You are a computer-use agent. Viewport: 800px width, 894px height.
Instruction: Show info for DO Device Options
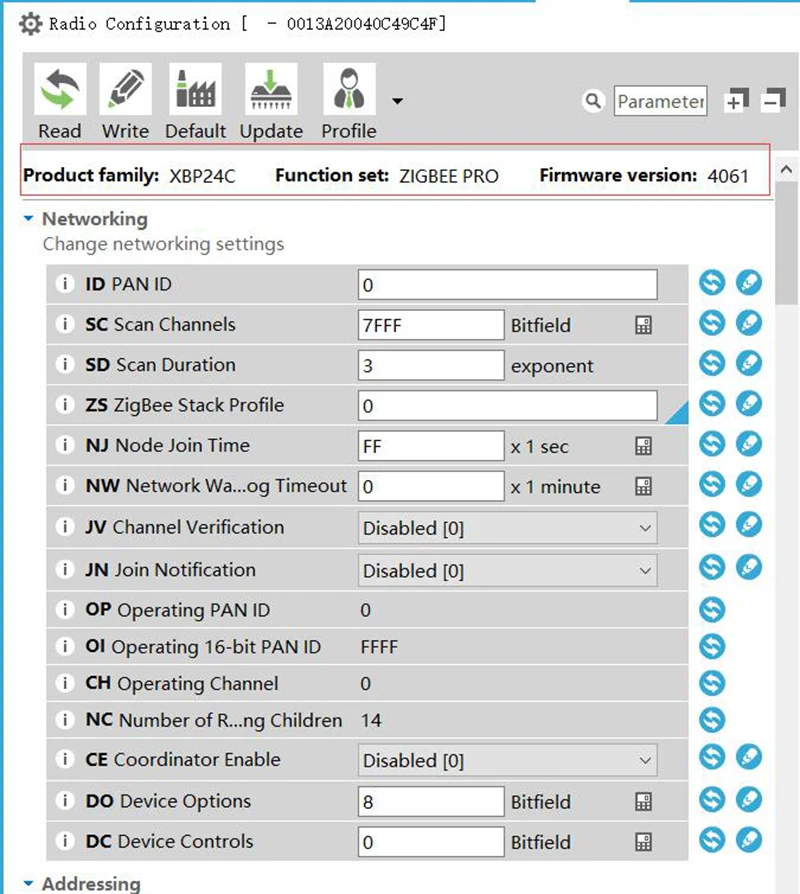[x=64, y=800]
